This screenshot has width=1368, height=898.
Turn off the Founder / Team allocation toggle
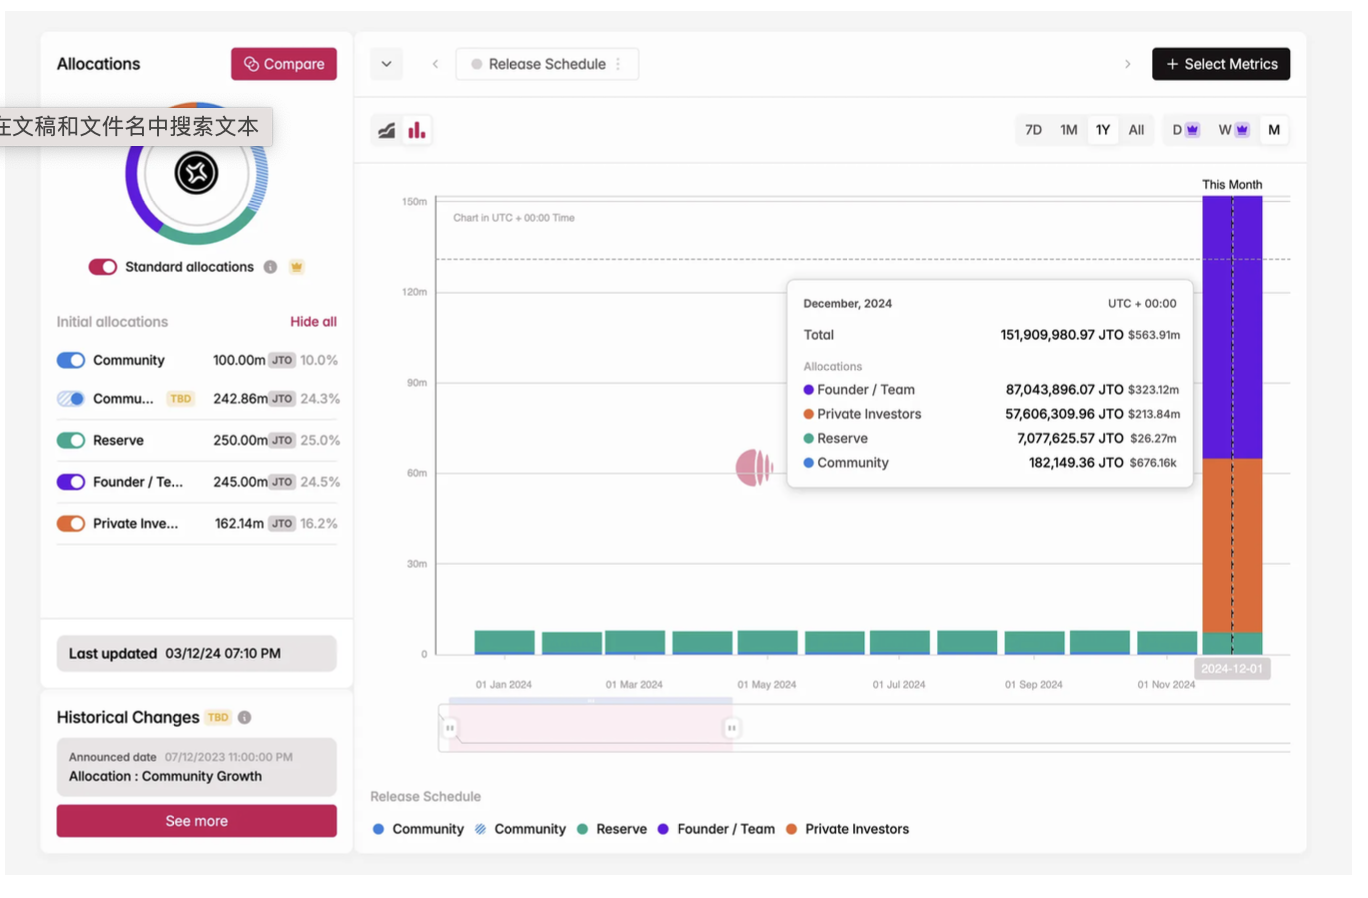coord(71,482)
